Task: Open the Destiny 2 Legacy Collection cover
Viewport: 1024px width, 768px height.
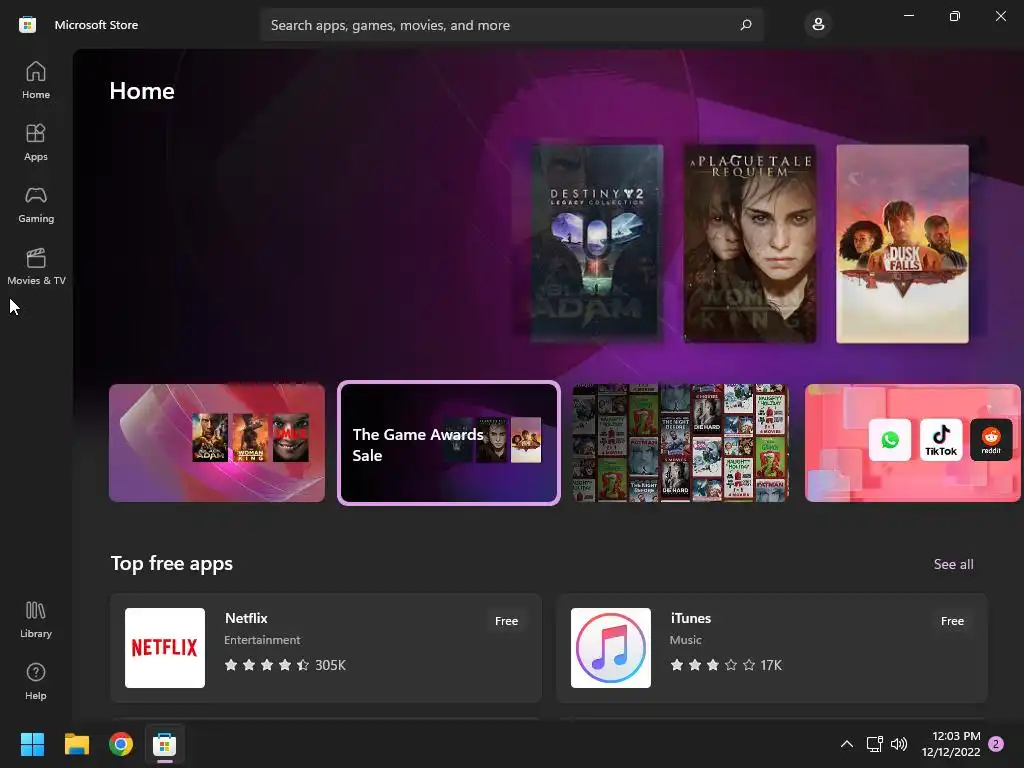Action: pyautogui.click(x=597, y=244)
